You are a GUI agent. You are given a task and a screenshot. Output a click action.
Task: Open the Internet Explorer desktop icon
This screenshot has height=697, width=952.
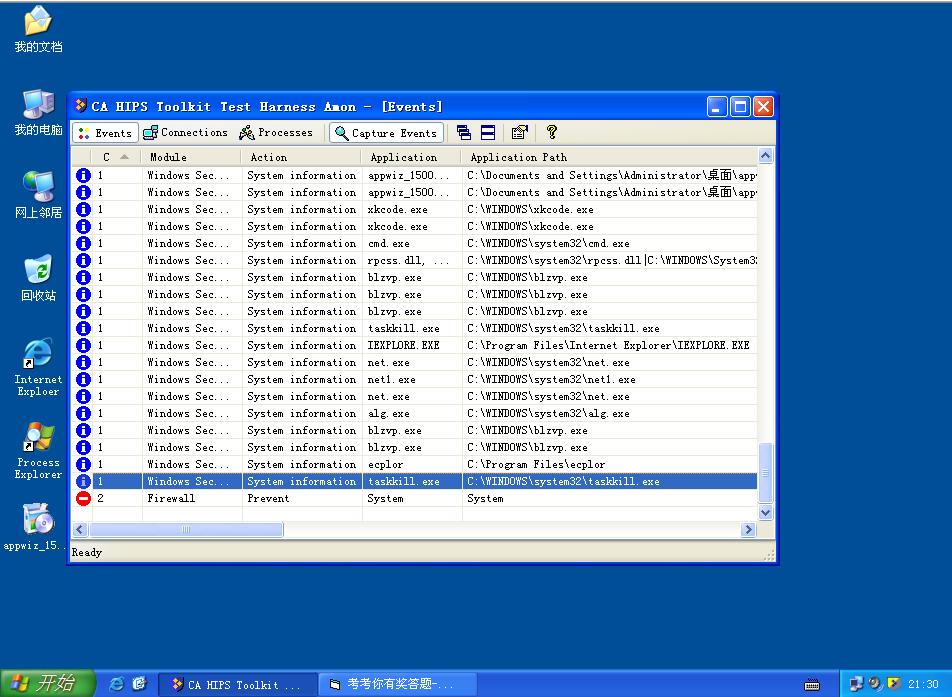38,367
